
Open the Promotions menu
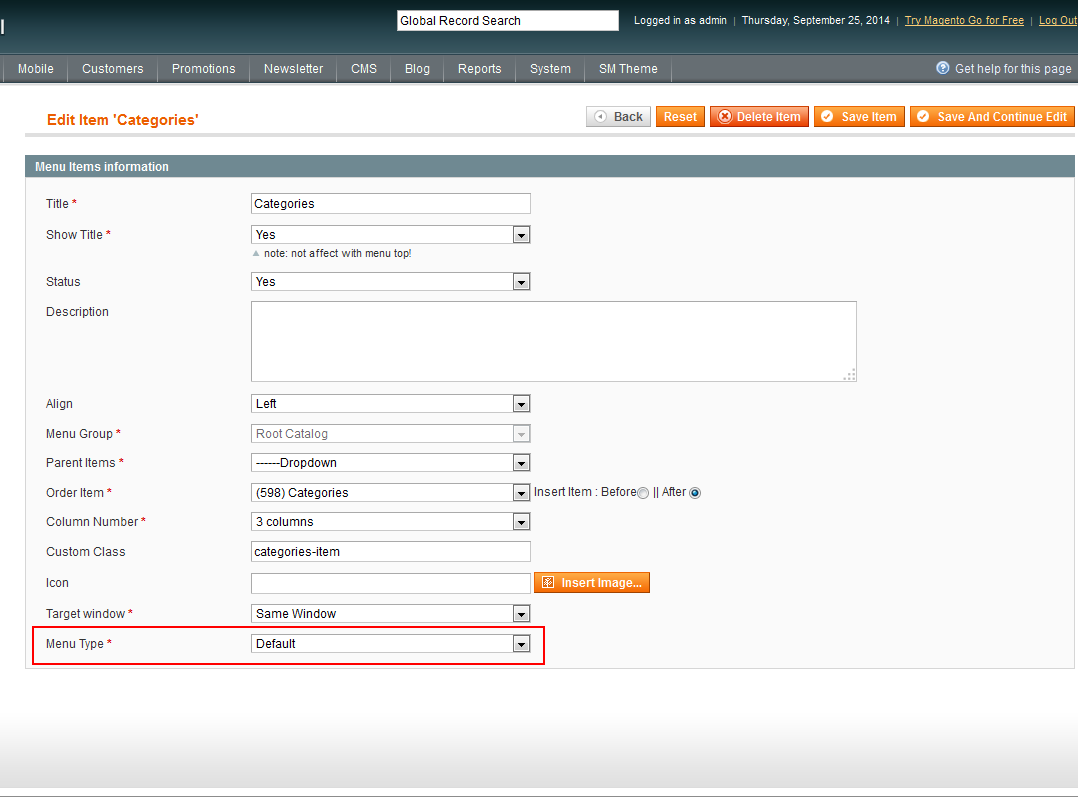click(x=204, y=69)
